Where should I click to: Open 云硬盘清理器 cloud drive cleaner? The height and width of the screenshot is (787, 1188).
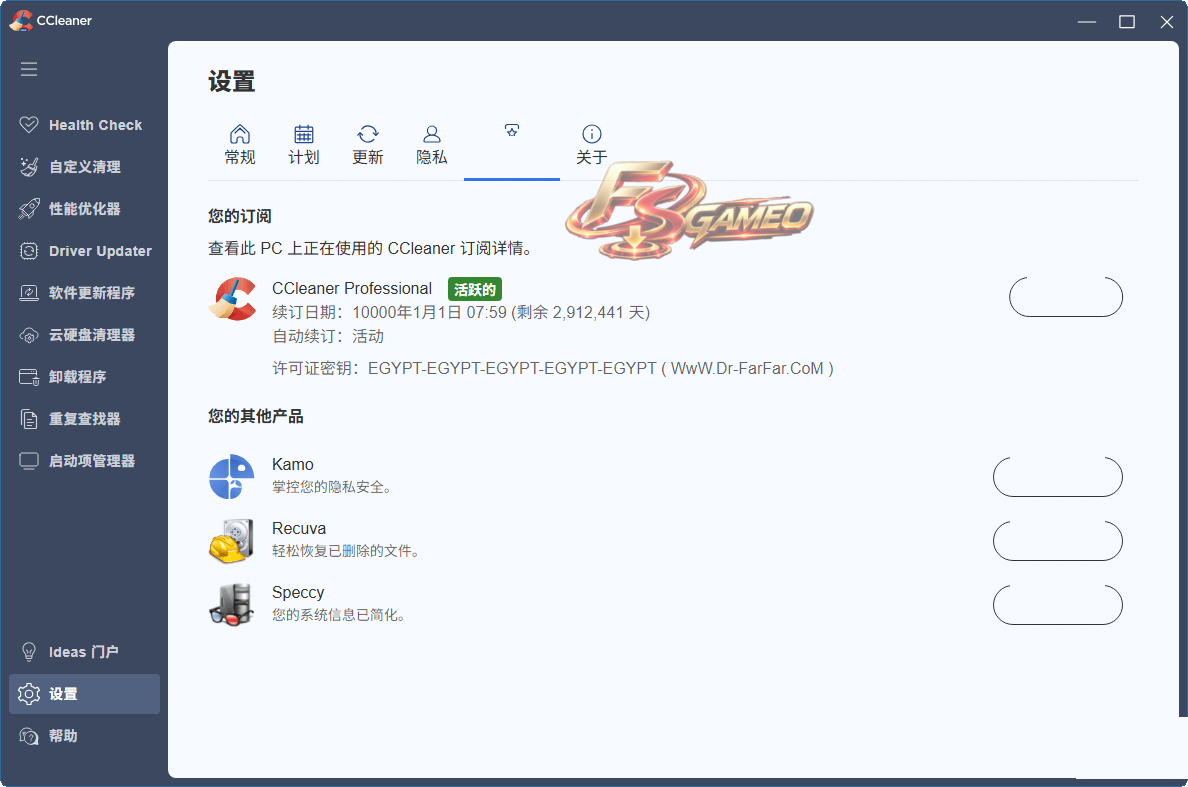[84, 335]
